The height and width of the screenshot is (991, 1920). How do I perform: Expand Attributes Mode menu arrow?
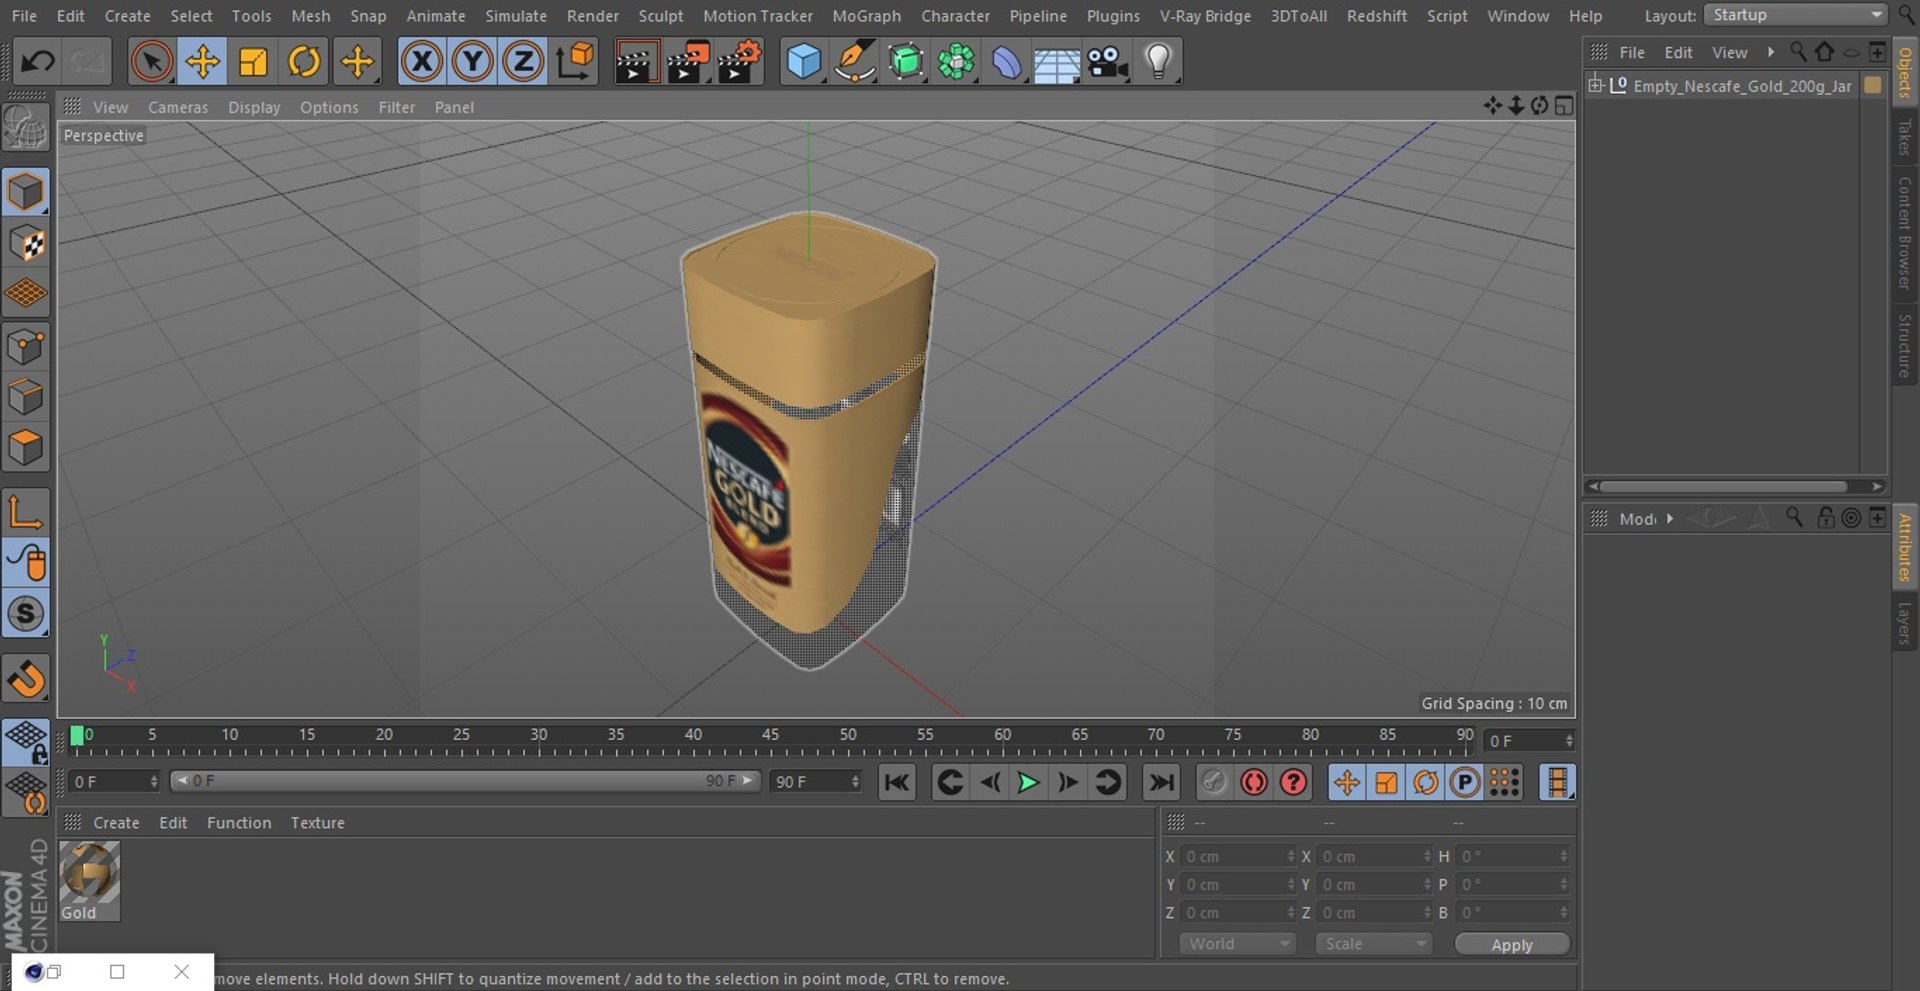(1669, 518)
